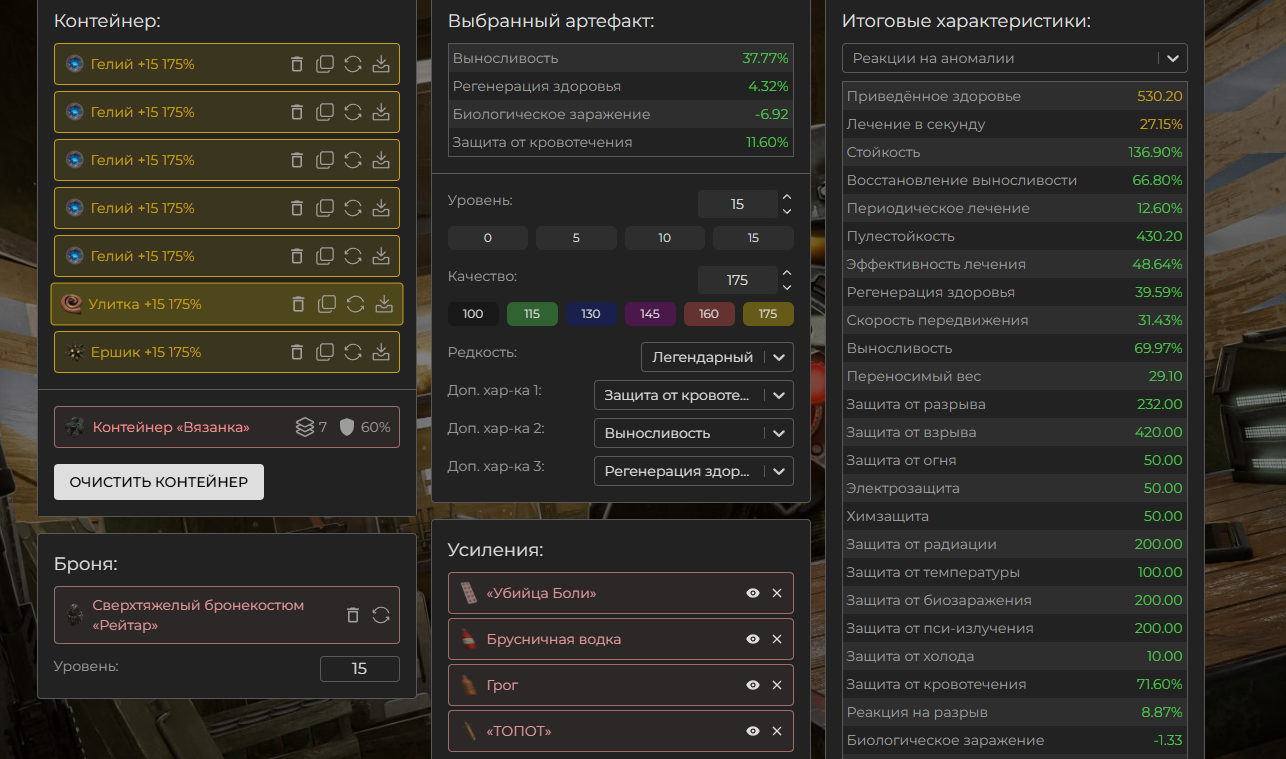Viewport: 1286px width, 759px height.
Task: Copy the third Гелий artifact
Action: click(x=325, y=160)
